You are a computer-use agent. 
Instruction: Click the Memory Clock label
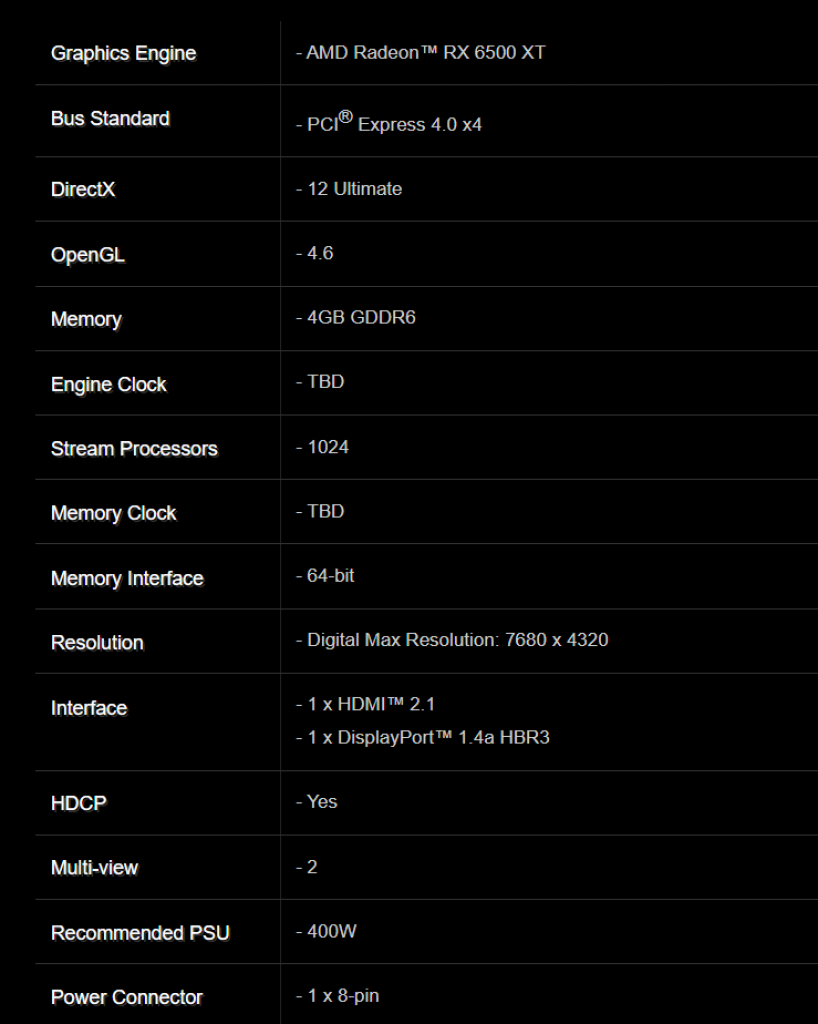[114, 513]
